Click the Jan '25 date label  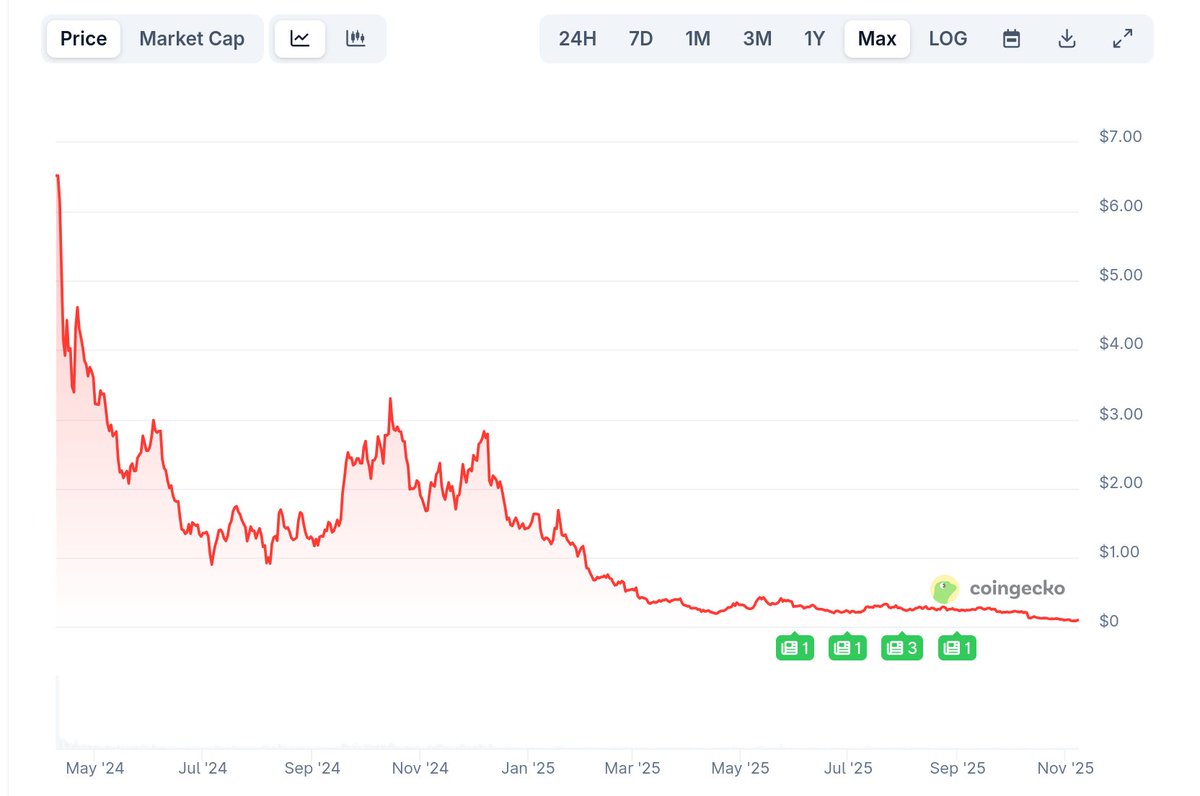click(528, 769)
